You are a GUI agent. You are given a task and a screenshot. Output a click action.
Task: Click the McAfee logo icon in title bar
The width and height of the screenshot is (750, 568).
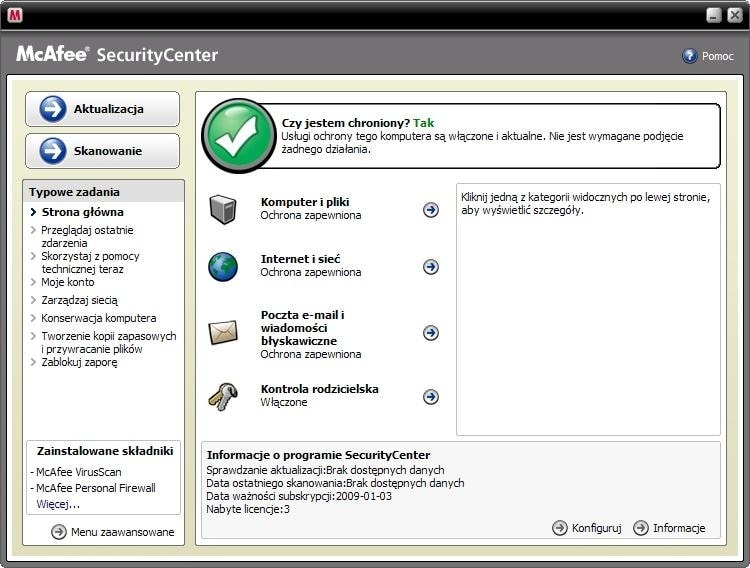[15, 15]
